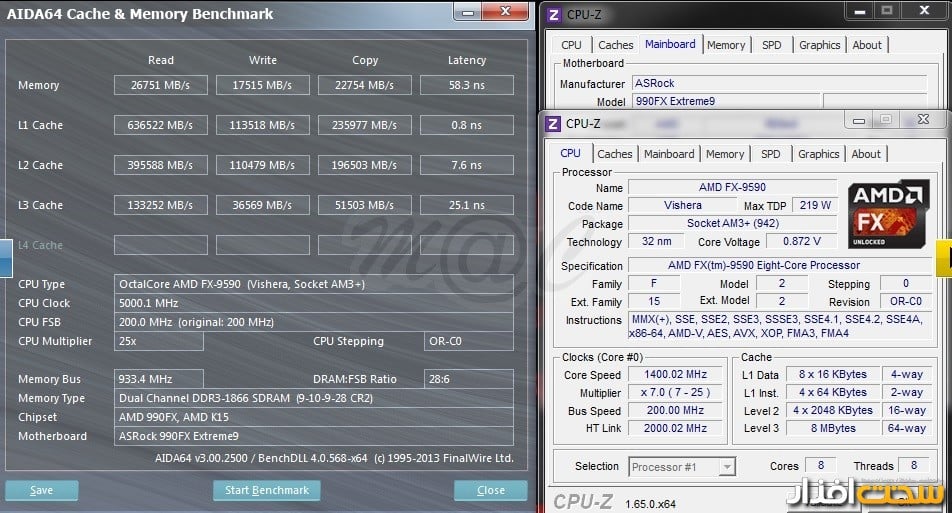The height and width of the screenshot is (513, 952).
Task: Minimize the front CPU-Z window
Action: [x=858, y=120]
